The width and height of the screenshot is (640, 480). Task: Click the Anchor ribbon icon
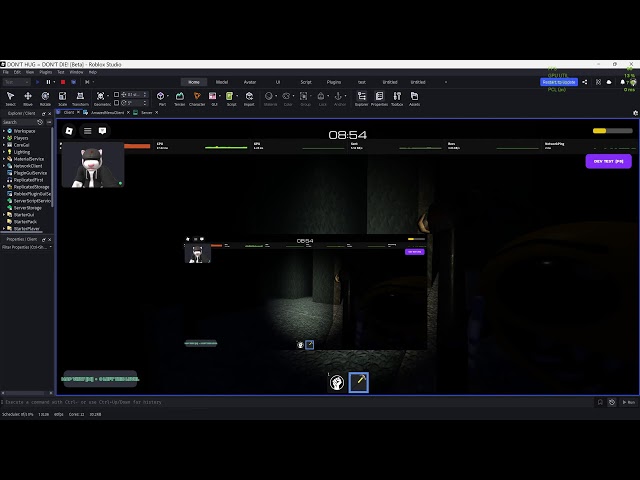(x=338, y=96)
